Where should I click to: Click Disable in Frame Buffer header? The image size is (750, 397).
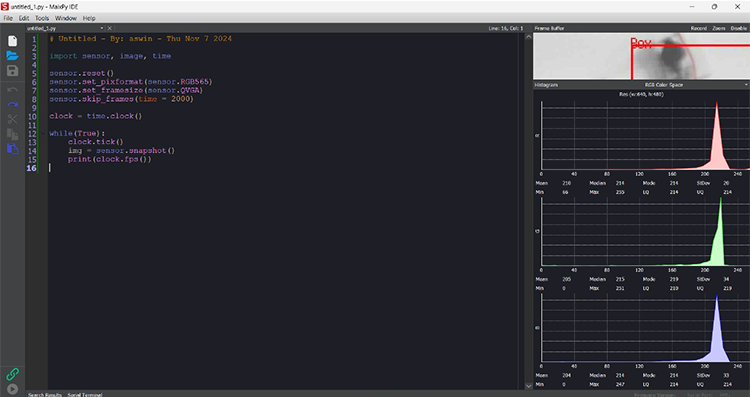739,28
